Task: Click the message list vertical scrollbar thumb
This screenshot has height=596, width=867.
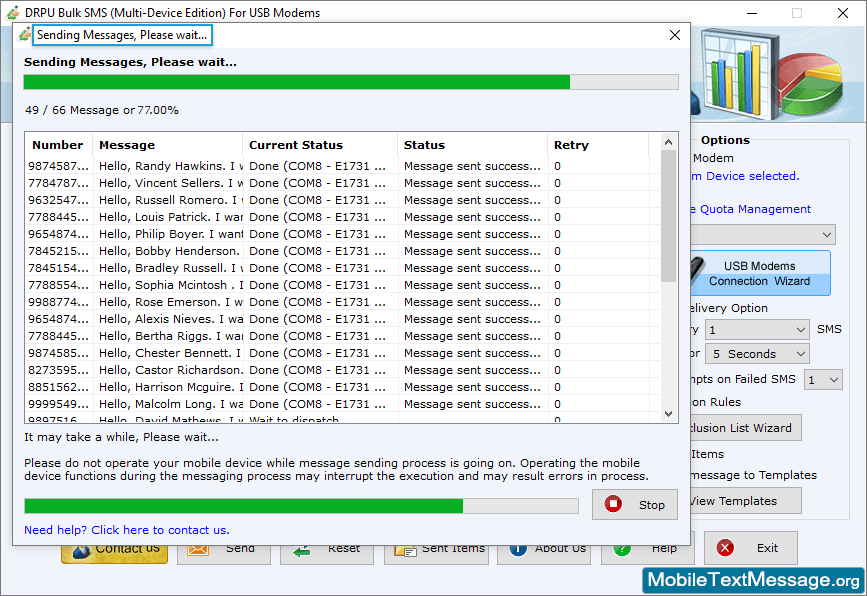Action: [x=668, y=216]
